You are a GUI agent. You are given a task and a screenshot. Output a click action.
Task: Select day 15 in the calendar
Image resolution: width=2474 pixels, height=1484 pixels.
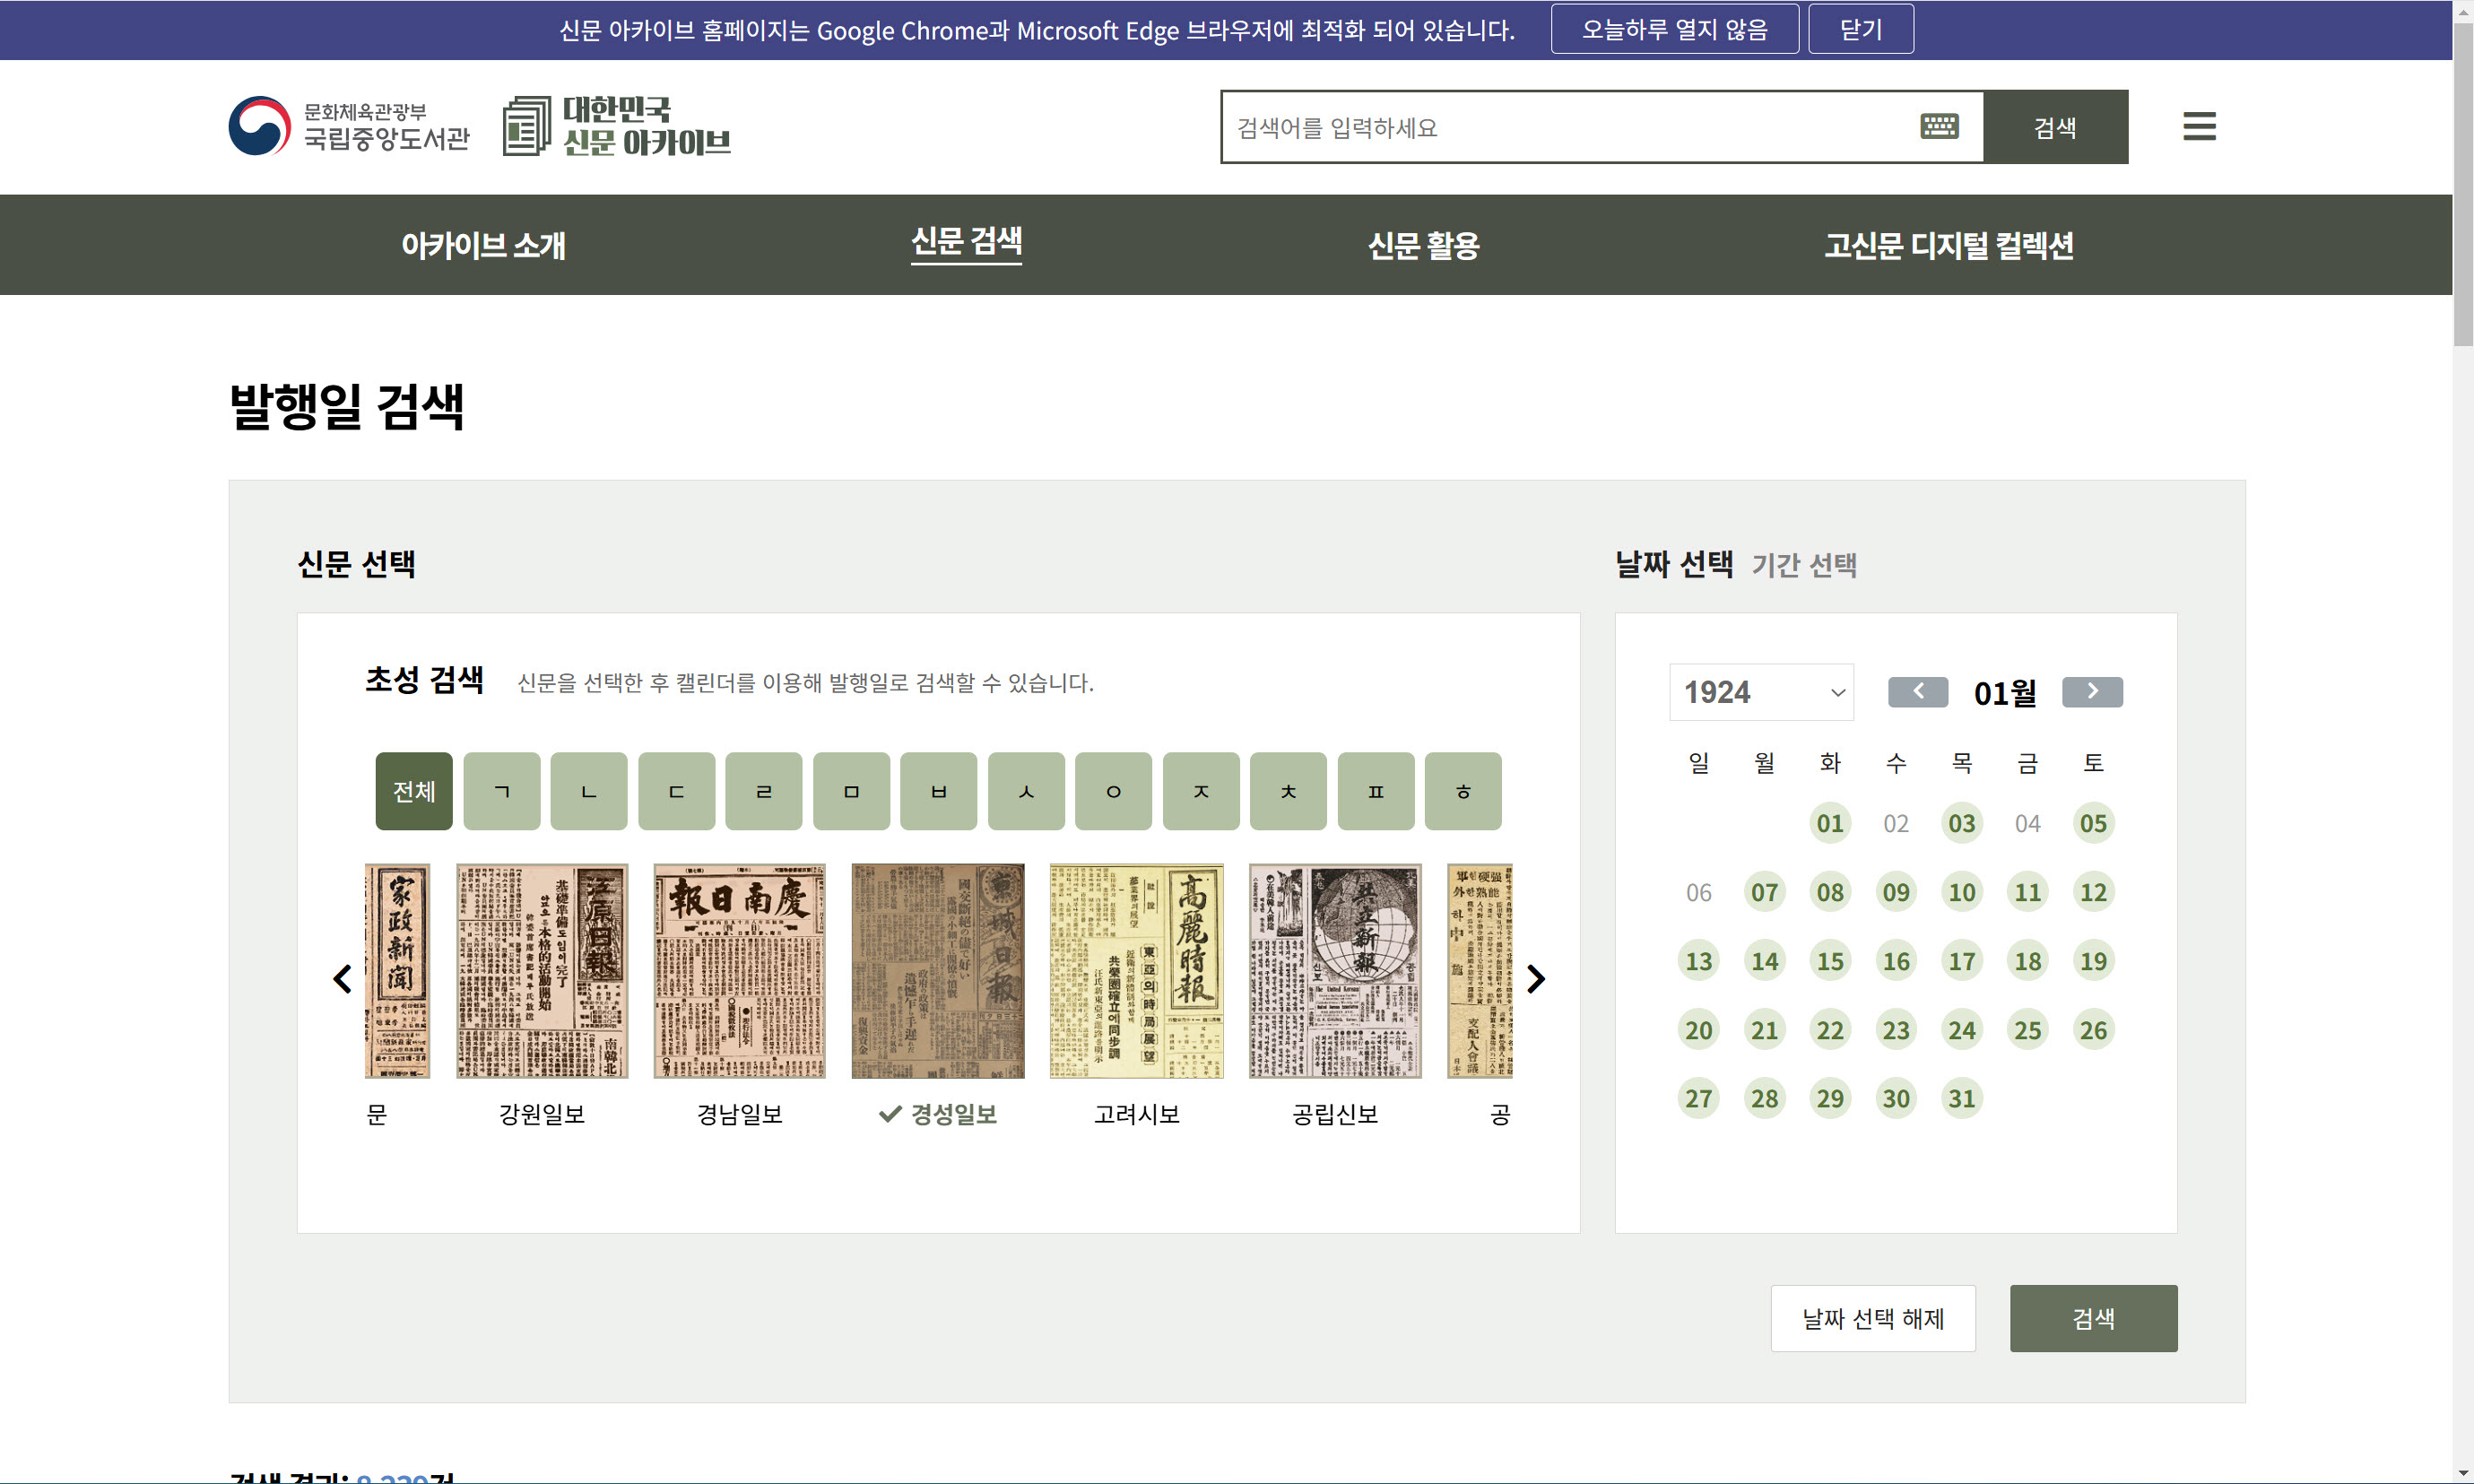point(1829,961)
